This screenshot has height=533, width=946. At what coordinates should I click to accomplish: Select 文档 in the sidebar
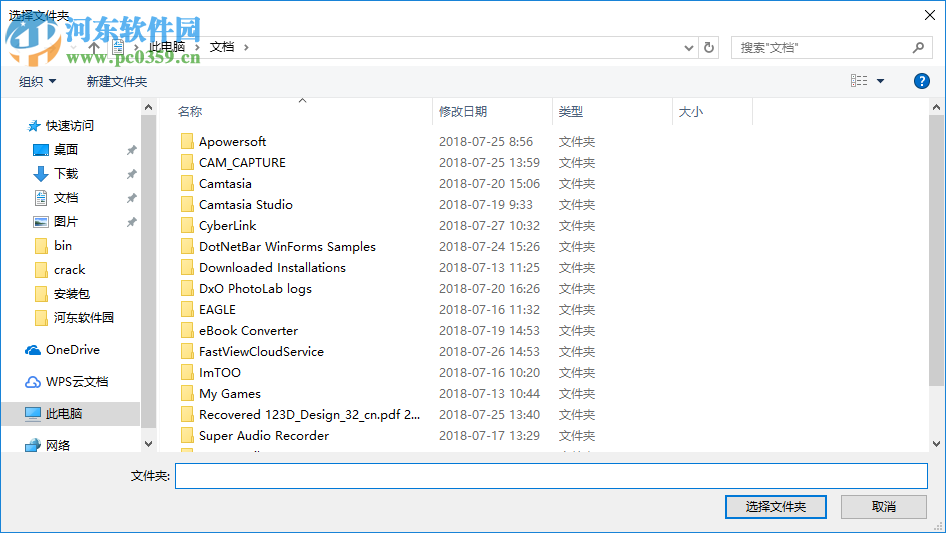pos(65,198)
